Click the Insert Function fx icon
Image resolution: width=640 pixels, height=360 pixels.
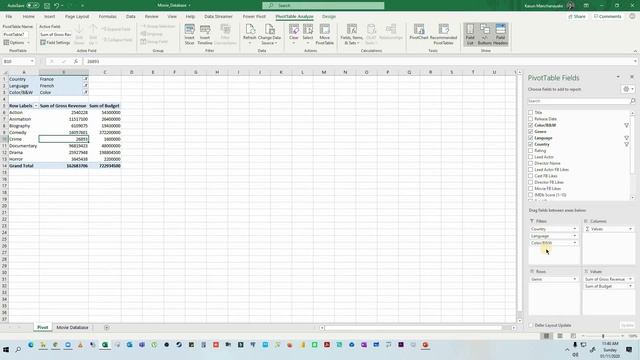point(76,61)
